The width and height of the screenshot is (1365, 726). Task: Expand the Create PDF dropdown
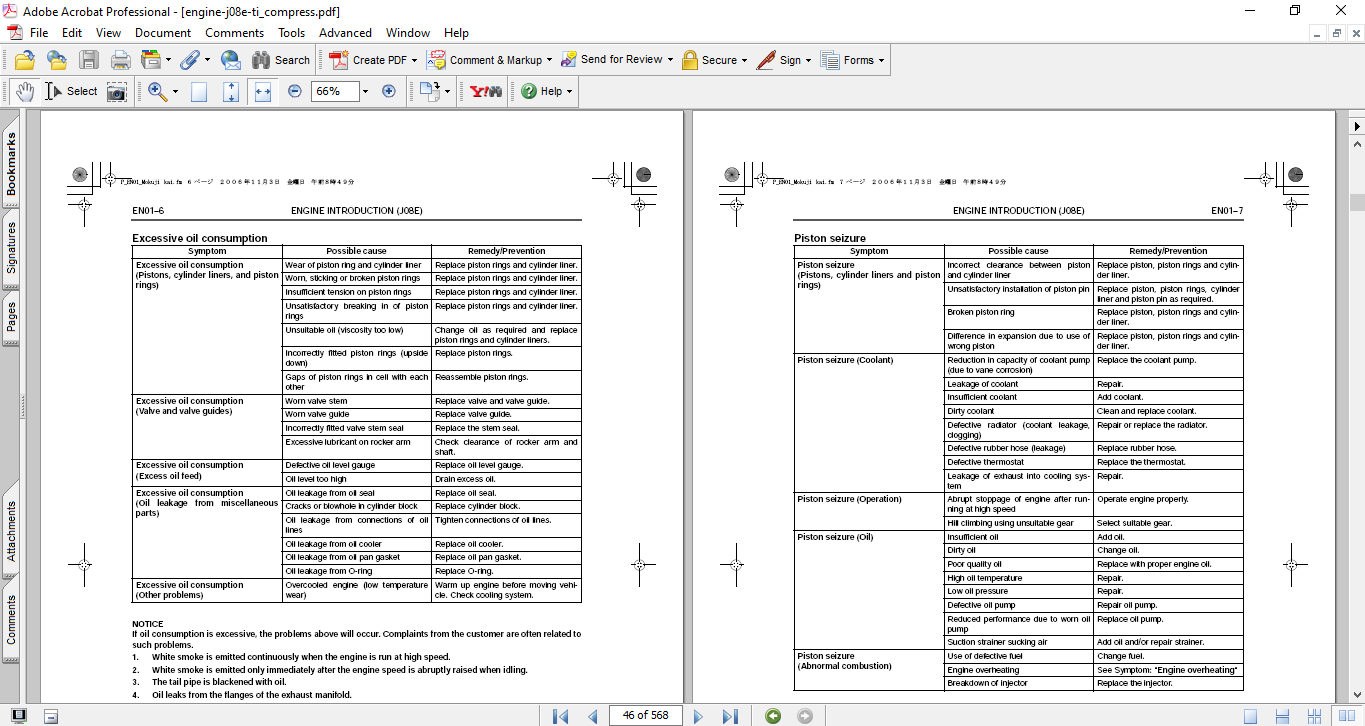point(414,60)
